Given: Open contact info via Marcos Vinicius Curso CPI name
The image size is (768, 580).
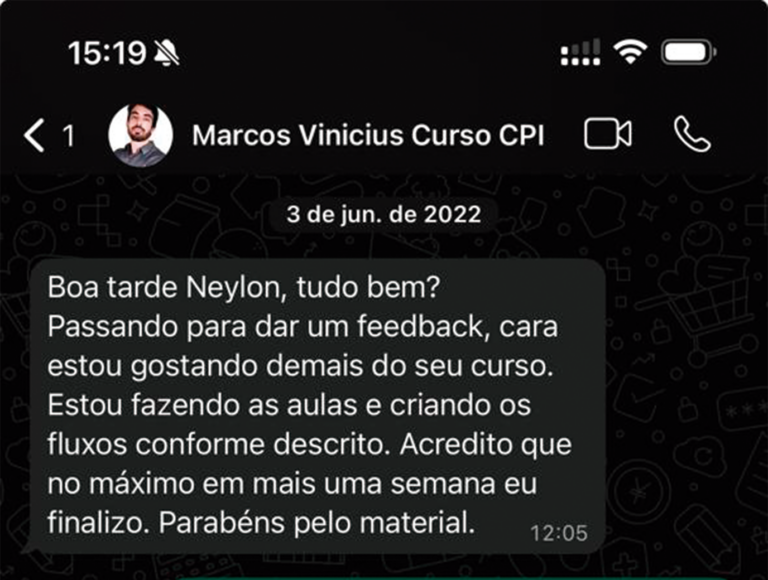Looking at the screenshot, I should click(x=368, y=135).
